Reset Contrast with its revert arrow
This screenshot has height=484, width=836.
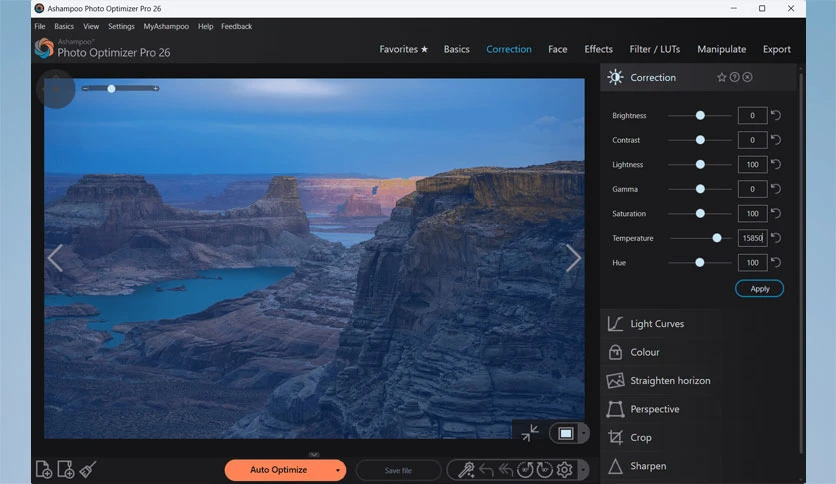coord(776,140)
